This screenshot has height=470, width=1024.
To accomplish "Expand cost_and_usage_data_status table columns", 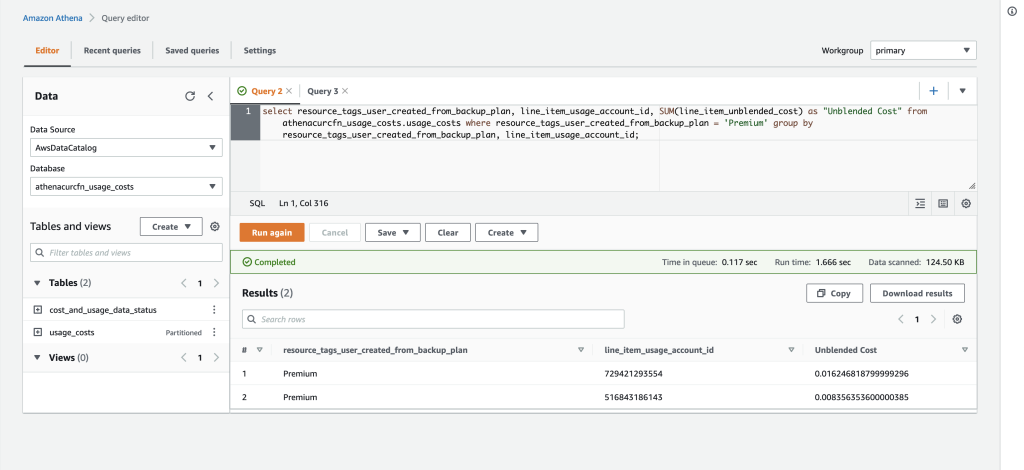I will [37, 310].
